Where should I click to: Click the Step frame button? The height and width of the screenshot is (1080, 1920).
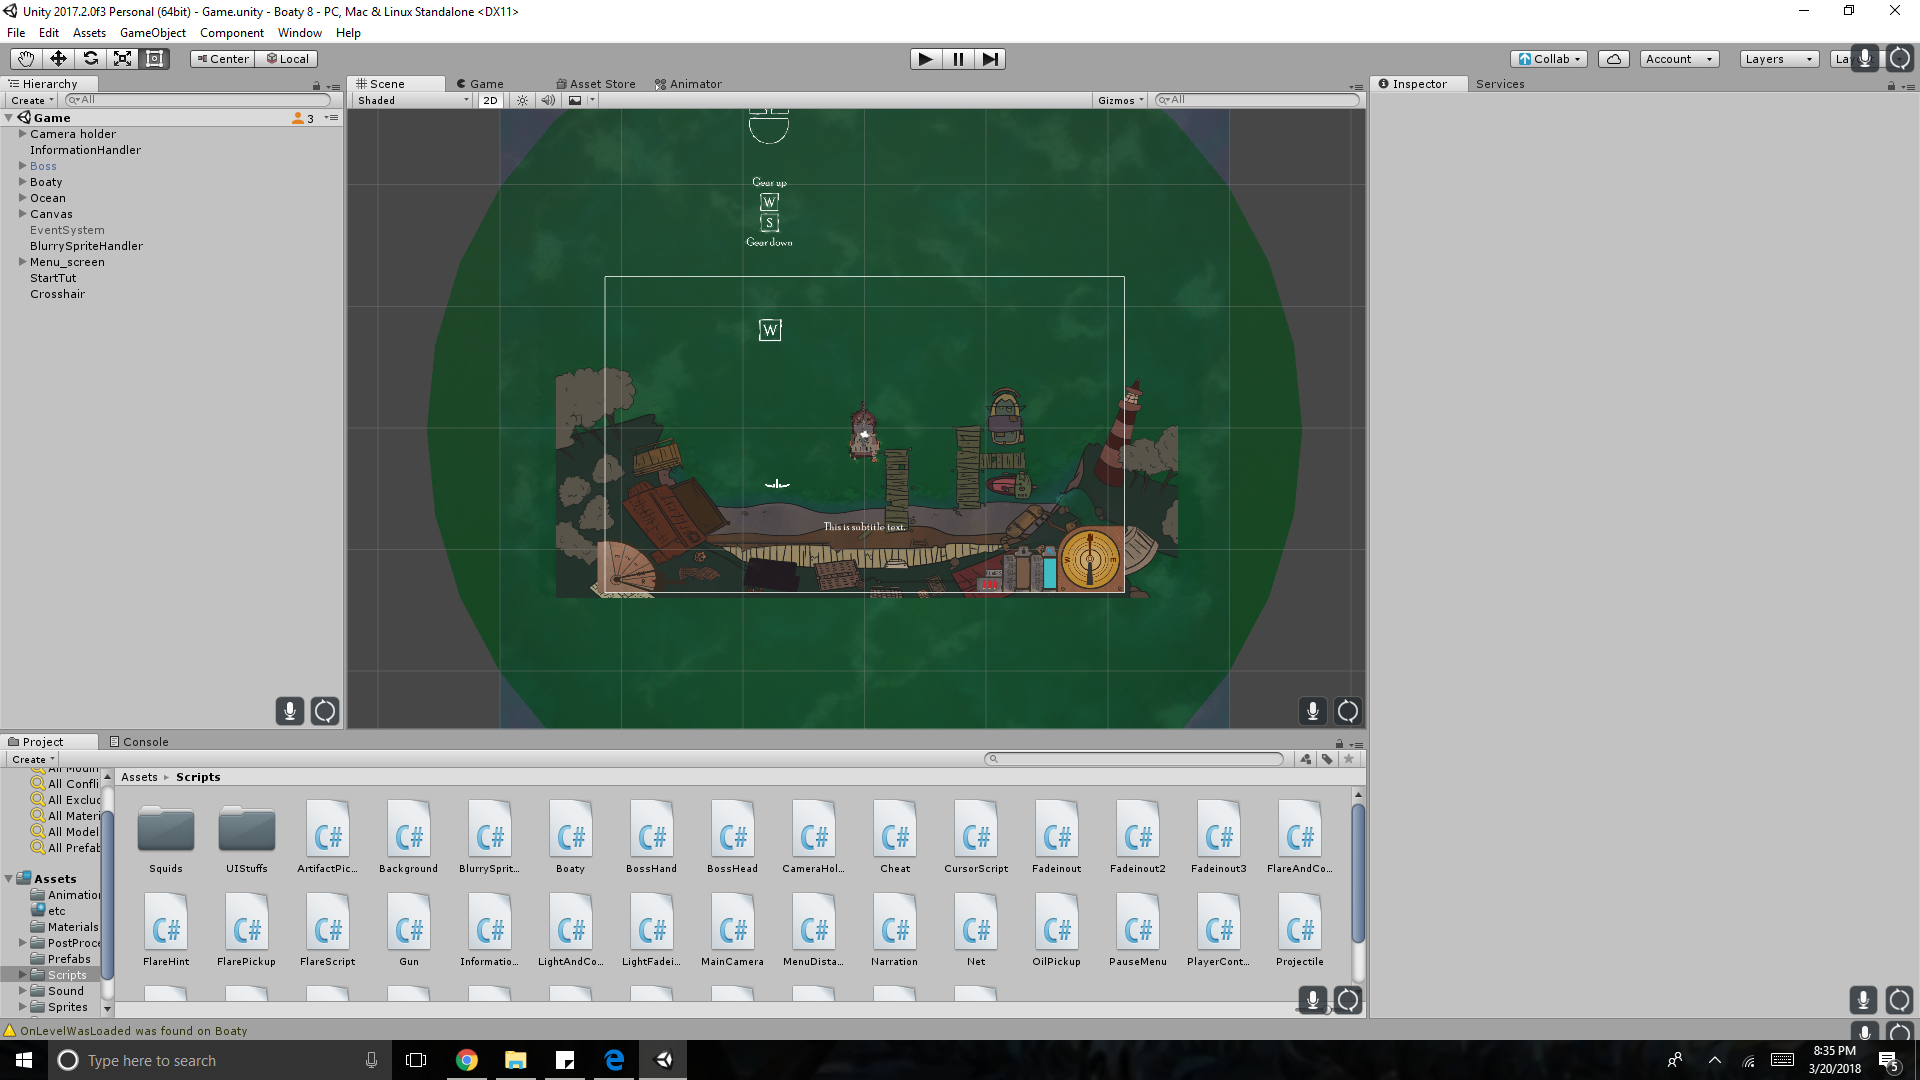point(989,59)
